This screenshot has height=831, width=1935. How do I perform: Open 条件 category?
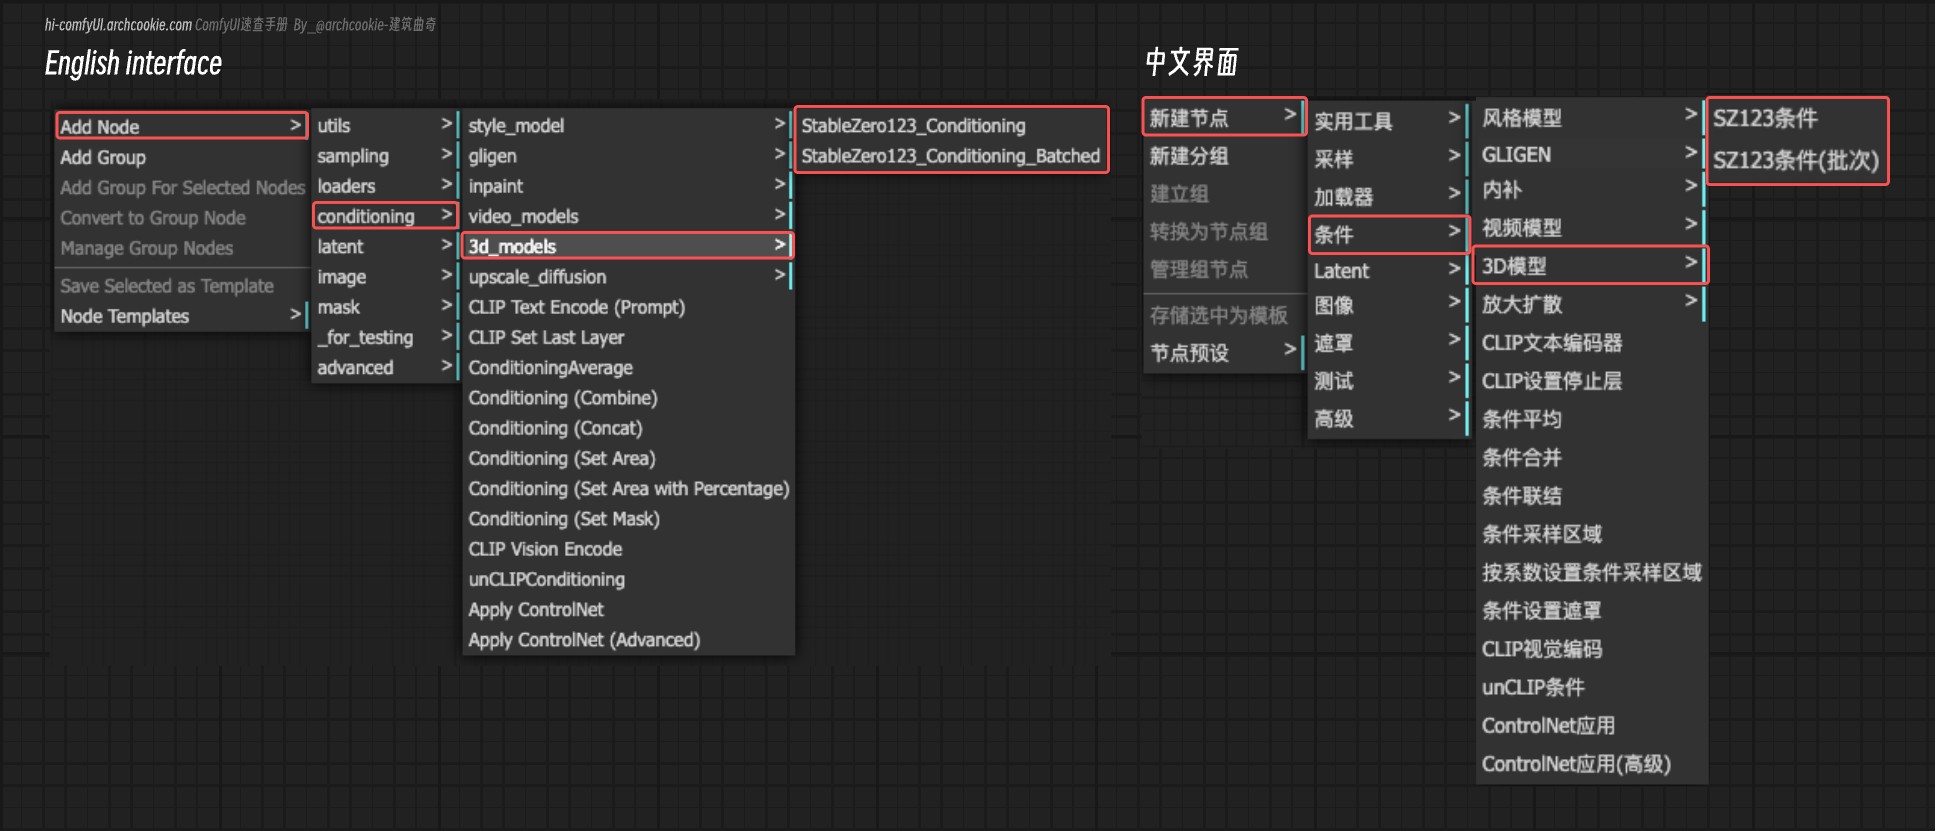click(x=1388, y=234)
